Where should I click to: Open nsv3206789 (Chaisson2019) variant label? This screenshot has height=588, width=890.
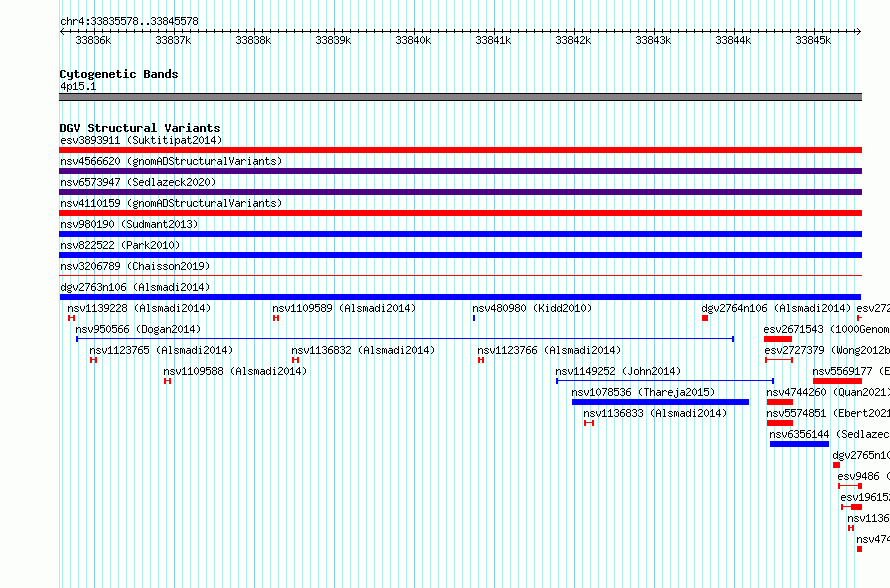point(135,266)
